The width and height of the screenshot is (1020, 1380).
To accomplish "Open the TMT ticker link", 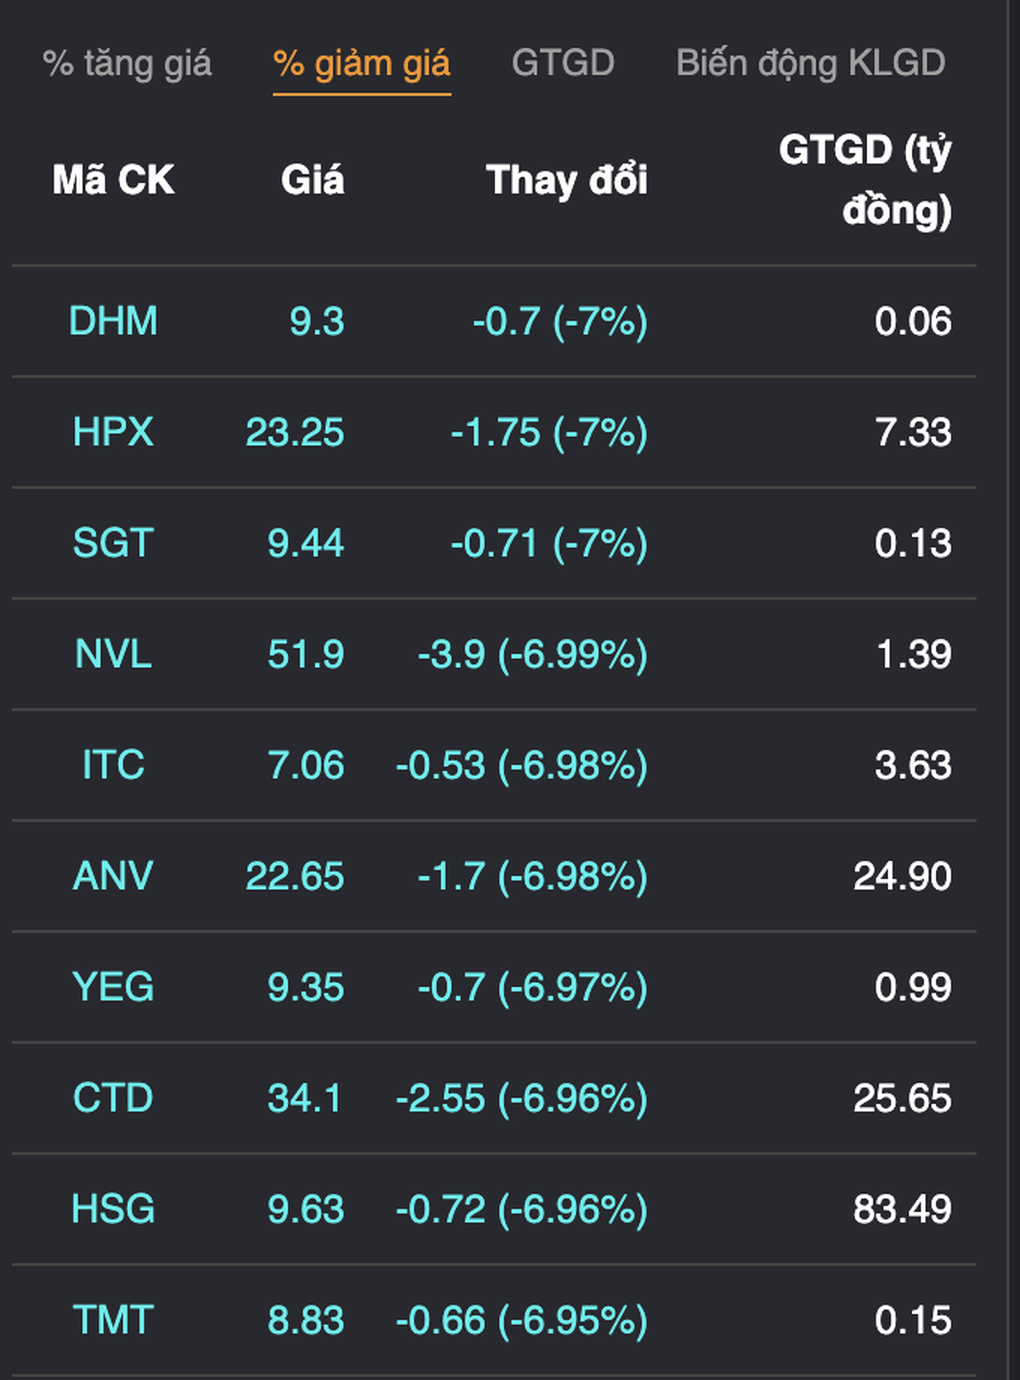I will point(113,1320).
